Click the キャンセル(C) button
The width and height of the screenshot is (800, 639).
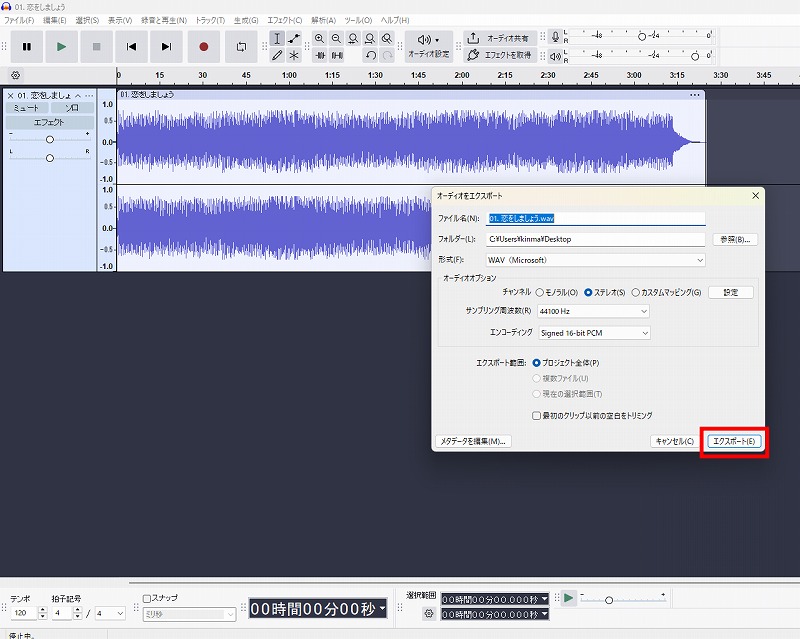[x=674, y=441]
